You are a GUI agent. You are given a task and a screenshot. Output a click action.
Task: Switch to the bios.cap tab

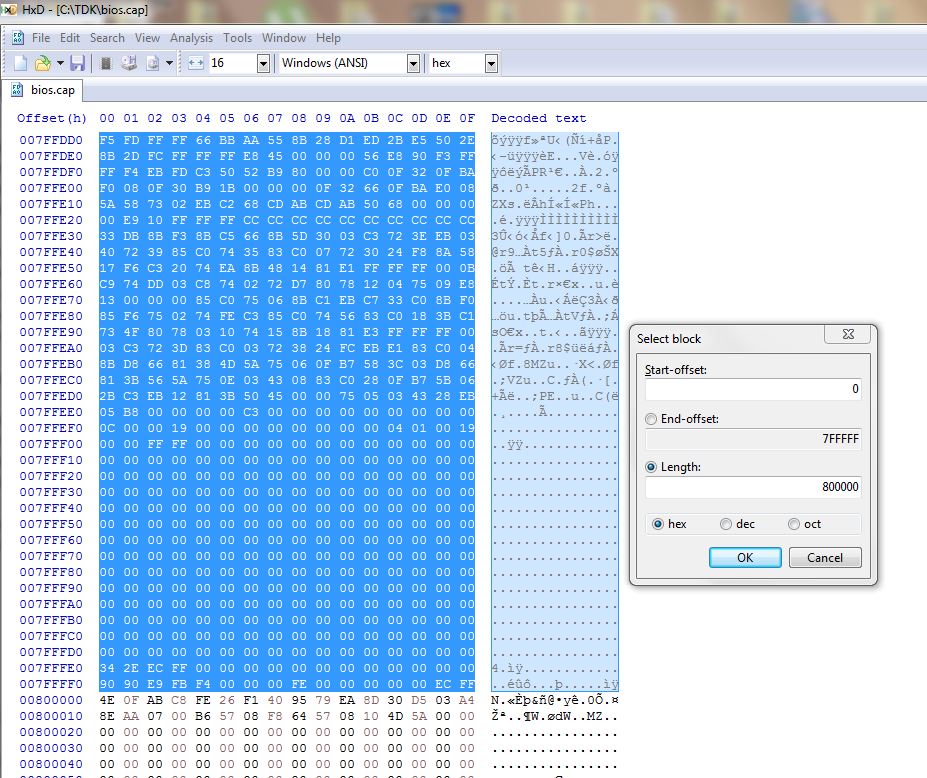[x=43, y=90]
